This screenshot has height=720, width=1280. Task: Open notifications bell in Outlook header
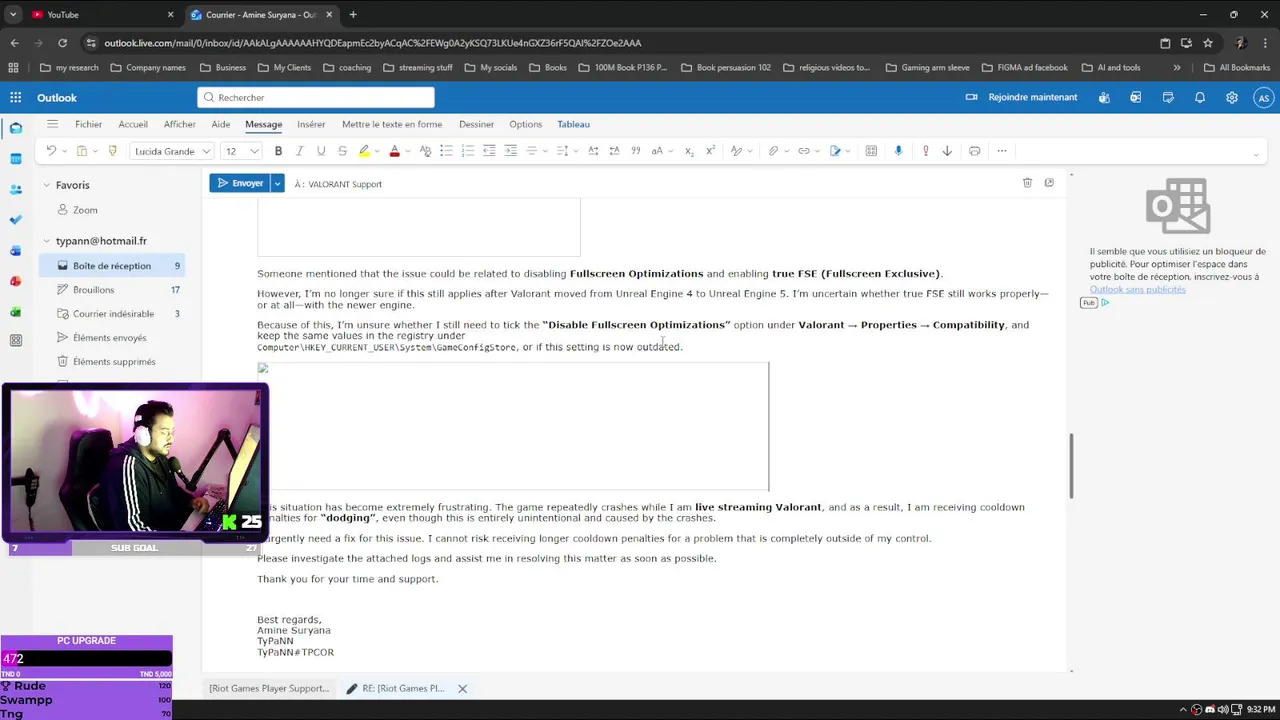tap(1200, 97)
